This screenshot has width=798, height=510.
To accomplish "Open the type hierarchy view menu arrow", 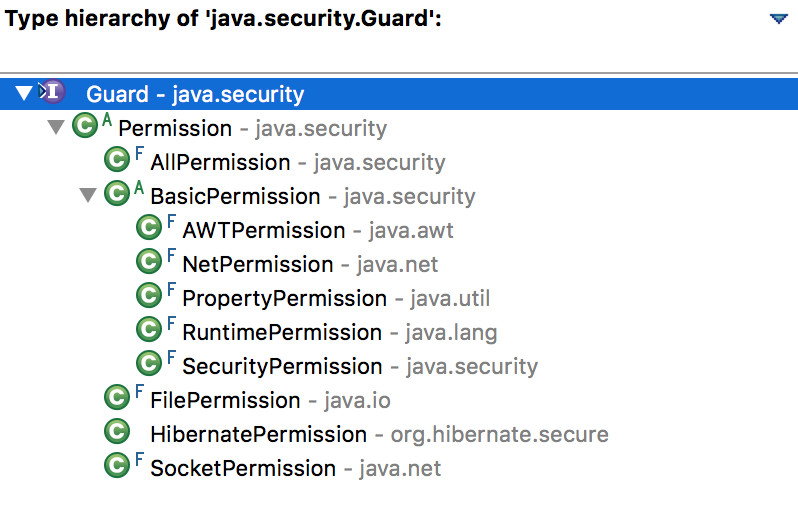I will [779, 19].
